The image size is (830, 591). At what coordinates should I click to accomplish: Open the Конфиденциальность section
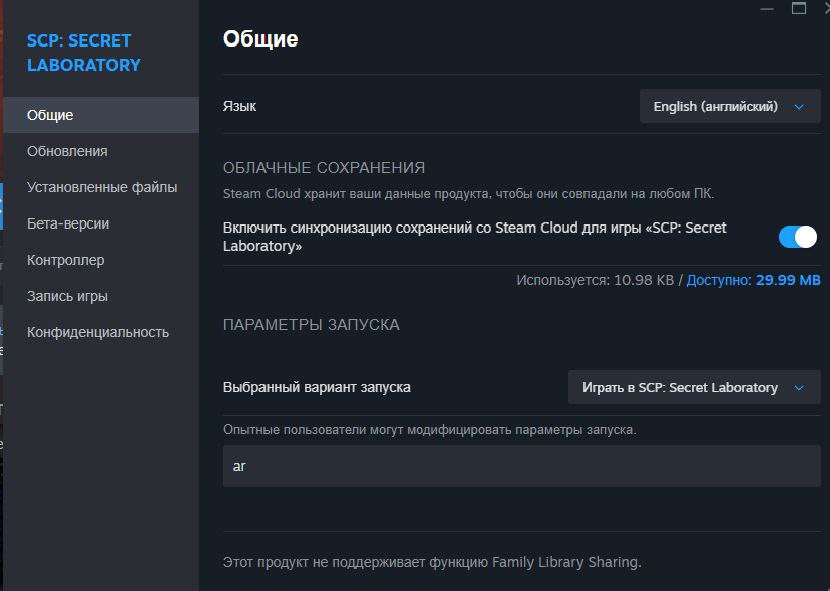(98, 332)
